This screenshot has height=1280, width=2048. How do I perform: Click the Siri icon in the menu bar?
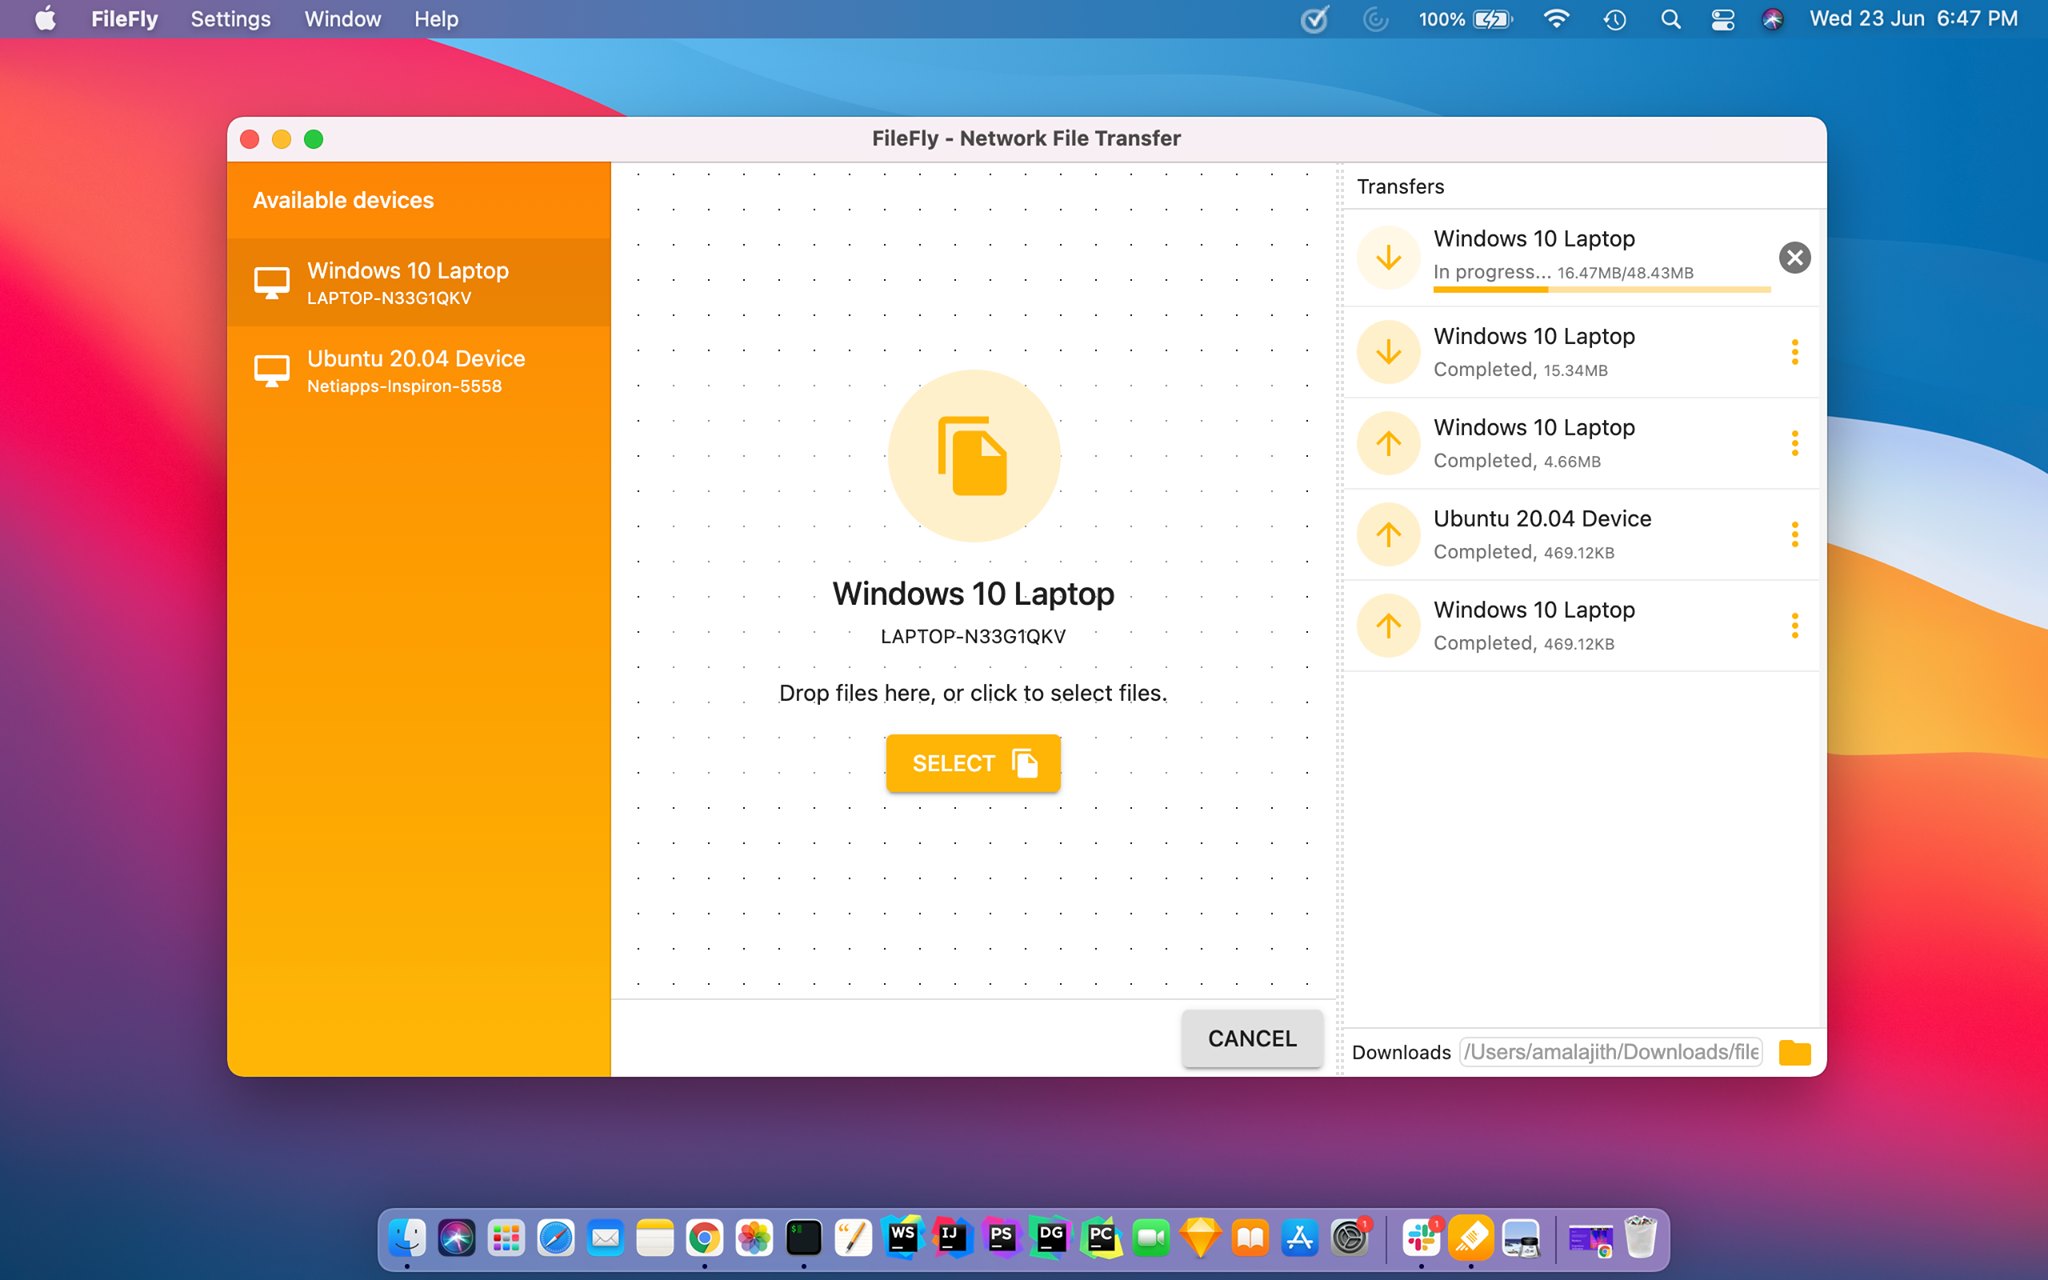[x=1772, y=19]
